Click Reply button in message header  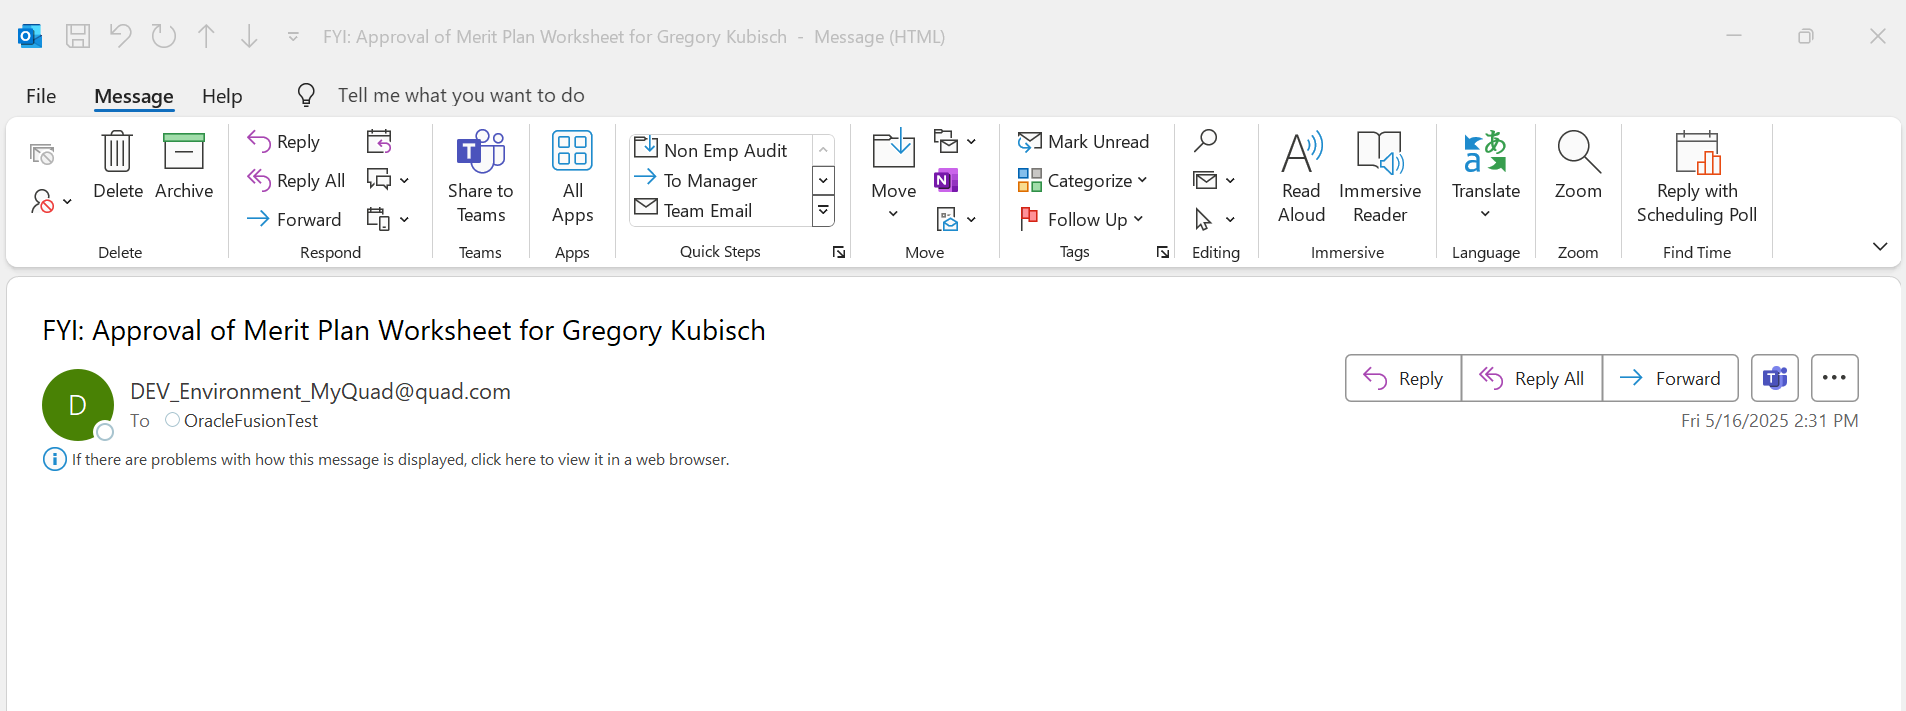pos(1403,378)
